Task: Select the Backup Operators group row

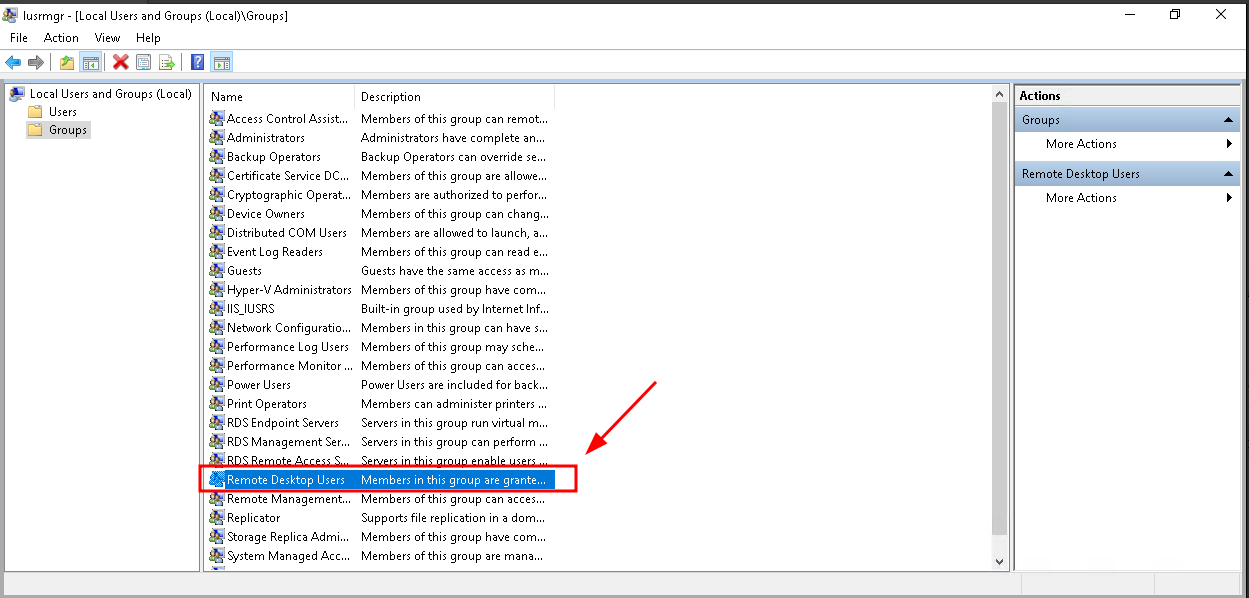Action: 273,157
